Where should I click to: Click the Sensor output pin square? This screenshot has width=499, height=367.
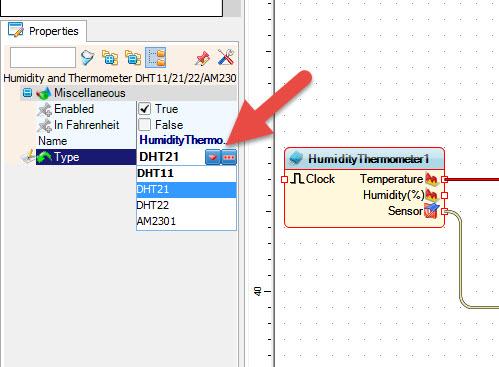coord(444,211)
